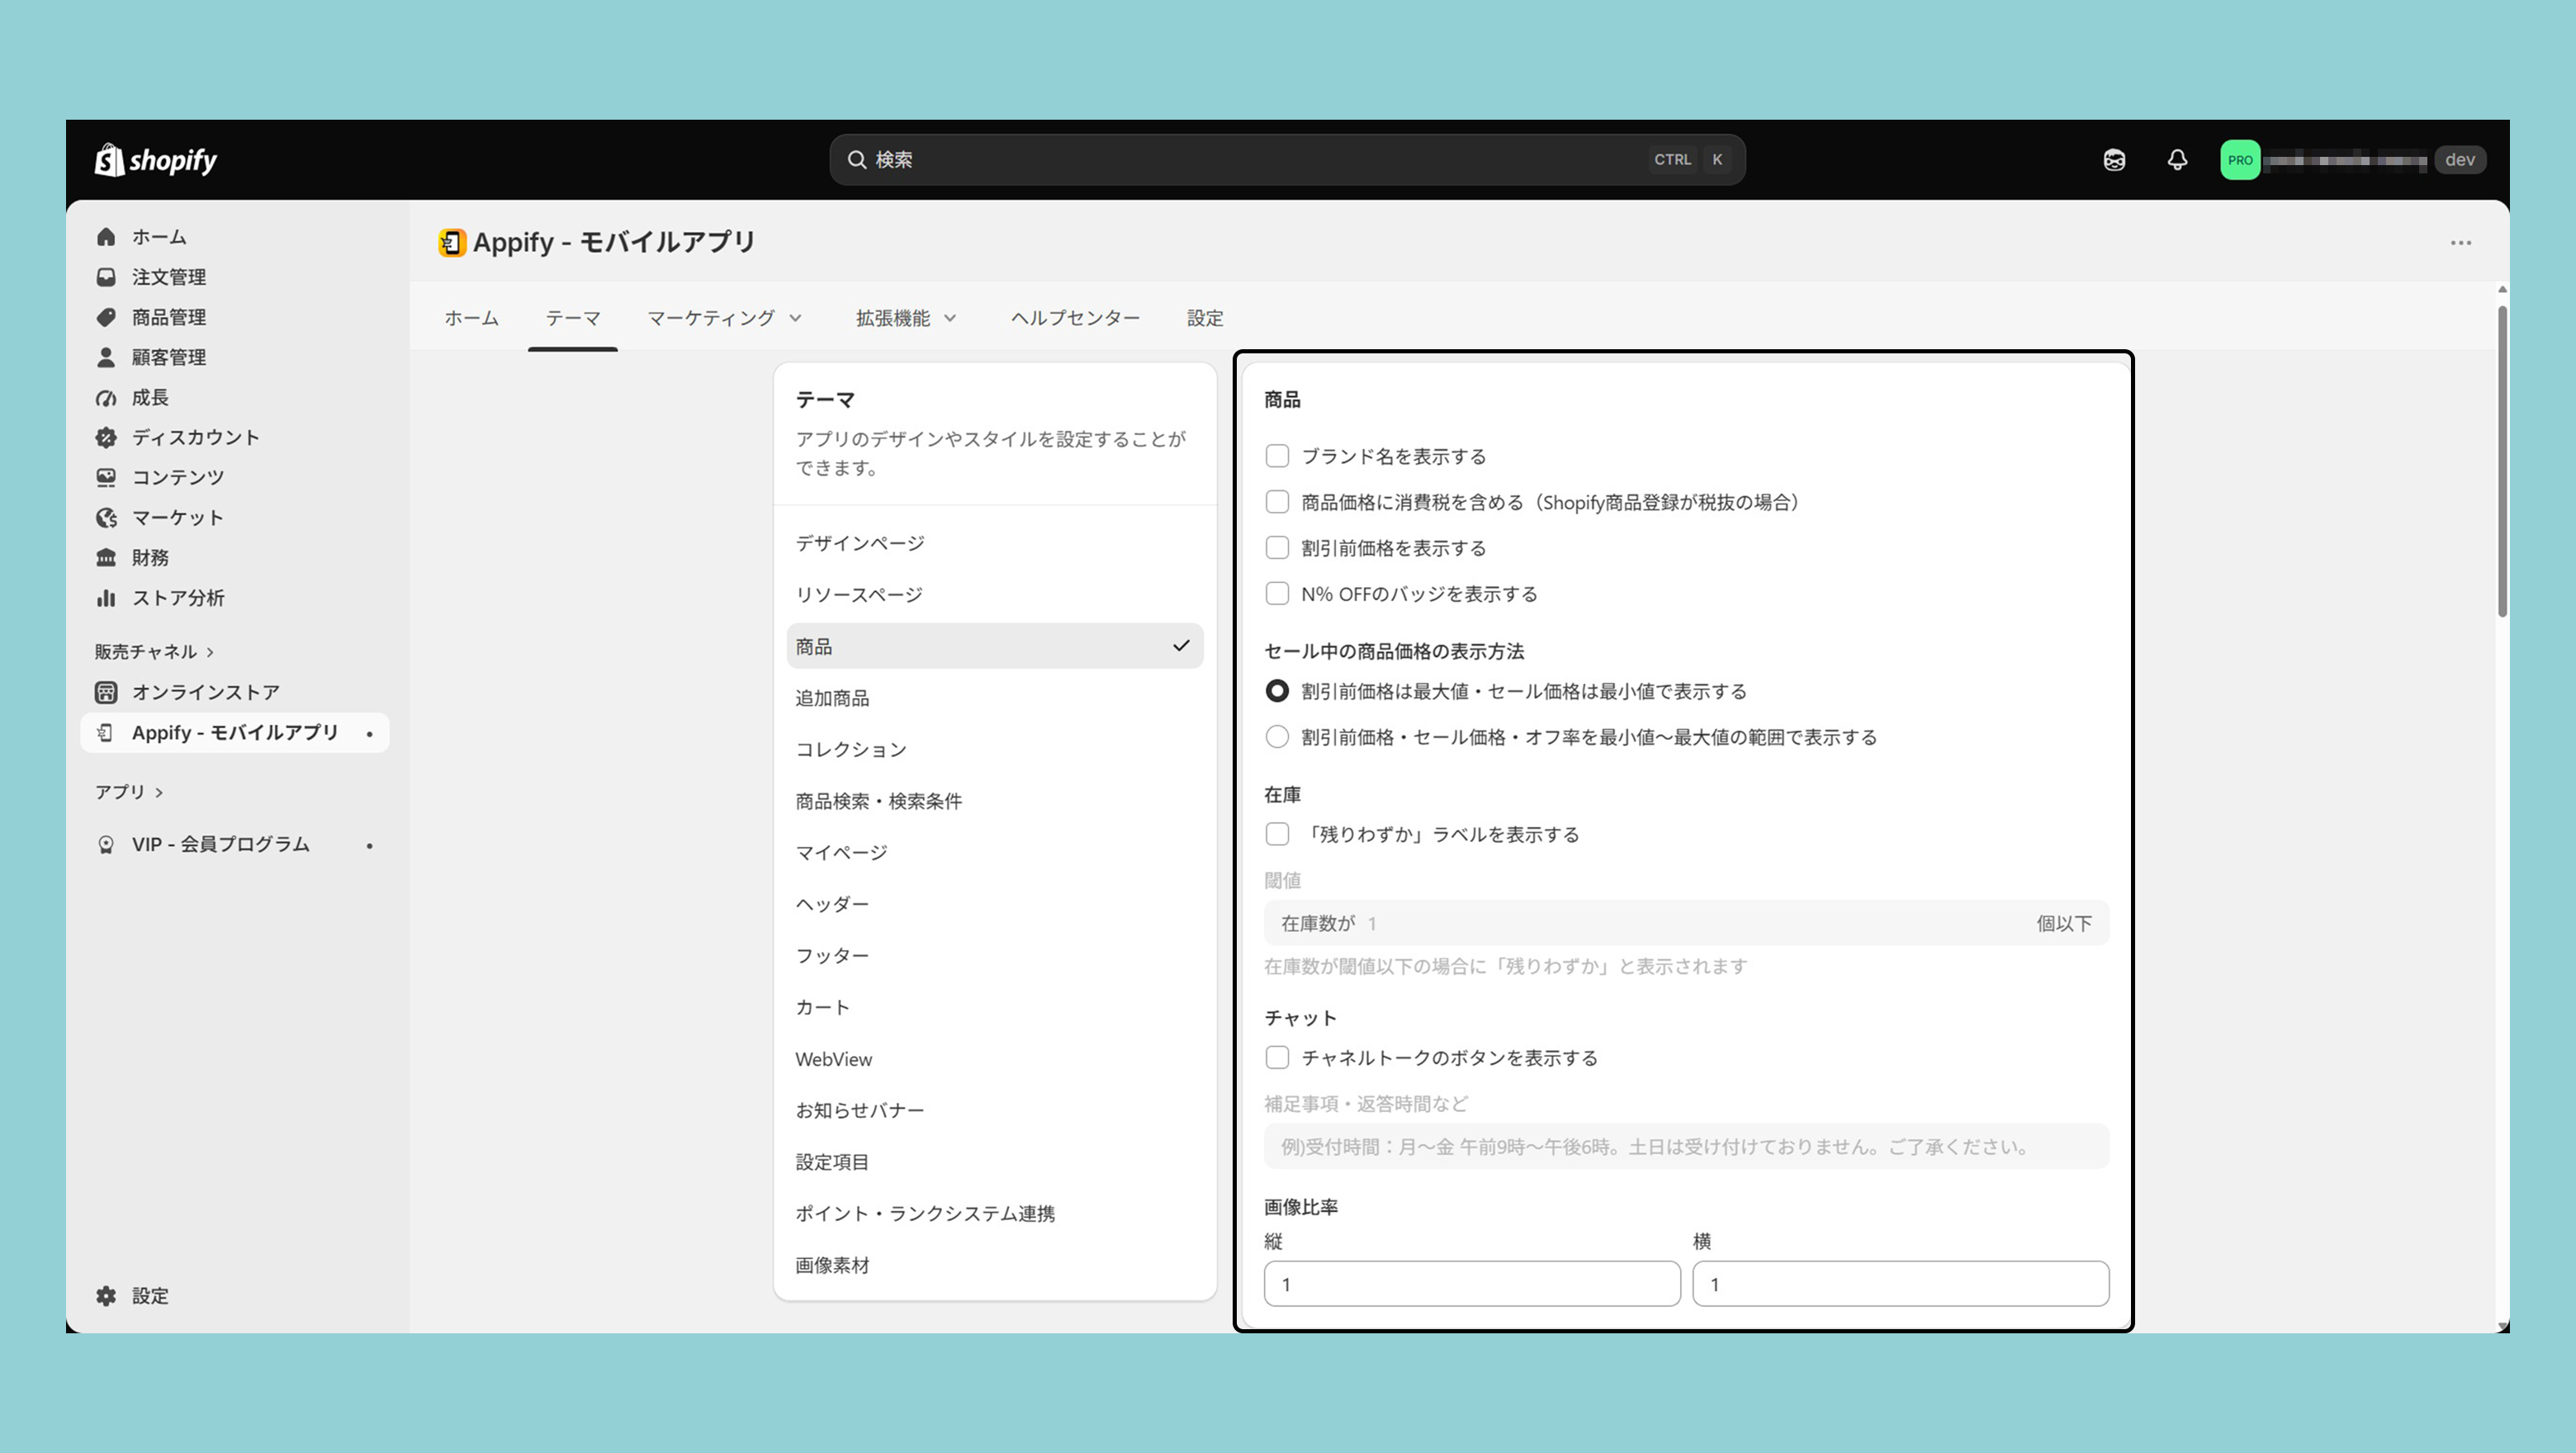2576x1453 pixels.
Task: Expand the マーケティング dropdown menu
Action: (725, 318)
